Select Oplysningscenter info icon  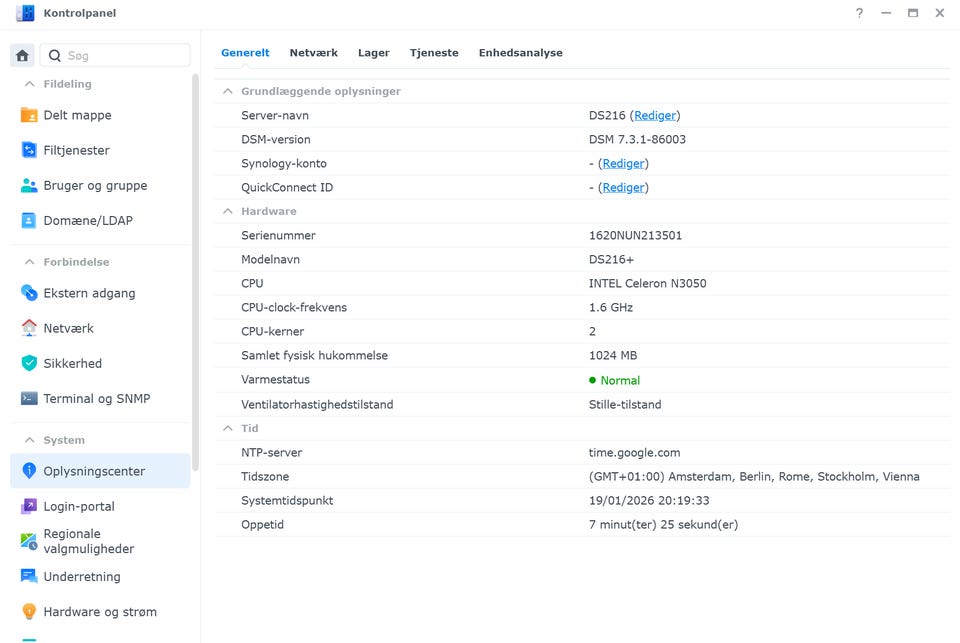(x=29, y=471)
